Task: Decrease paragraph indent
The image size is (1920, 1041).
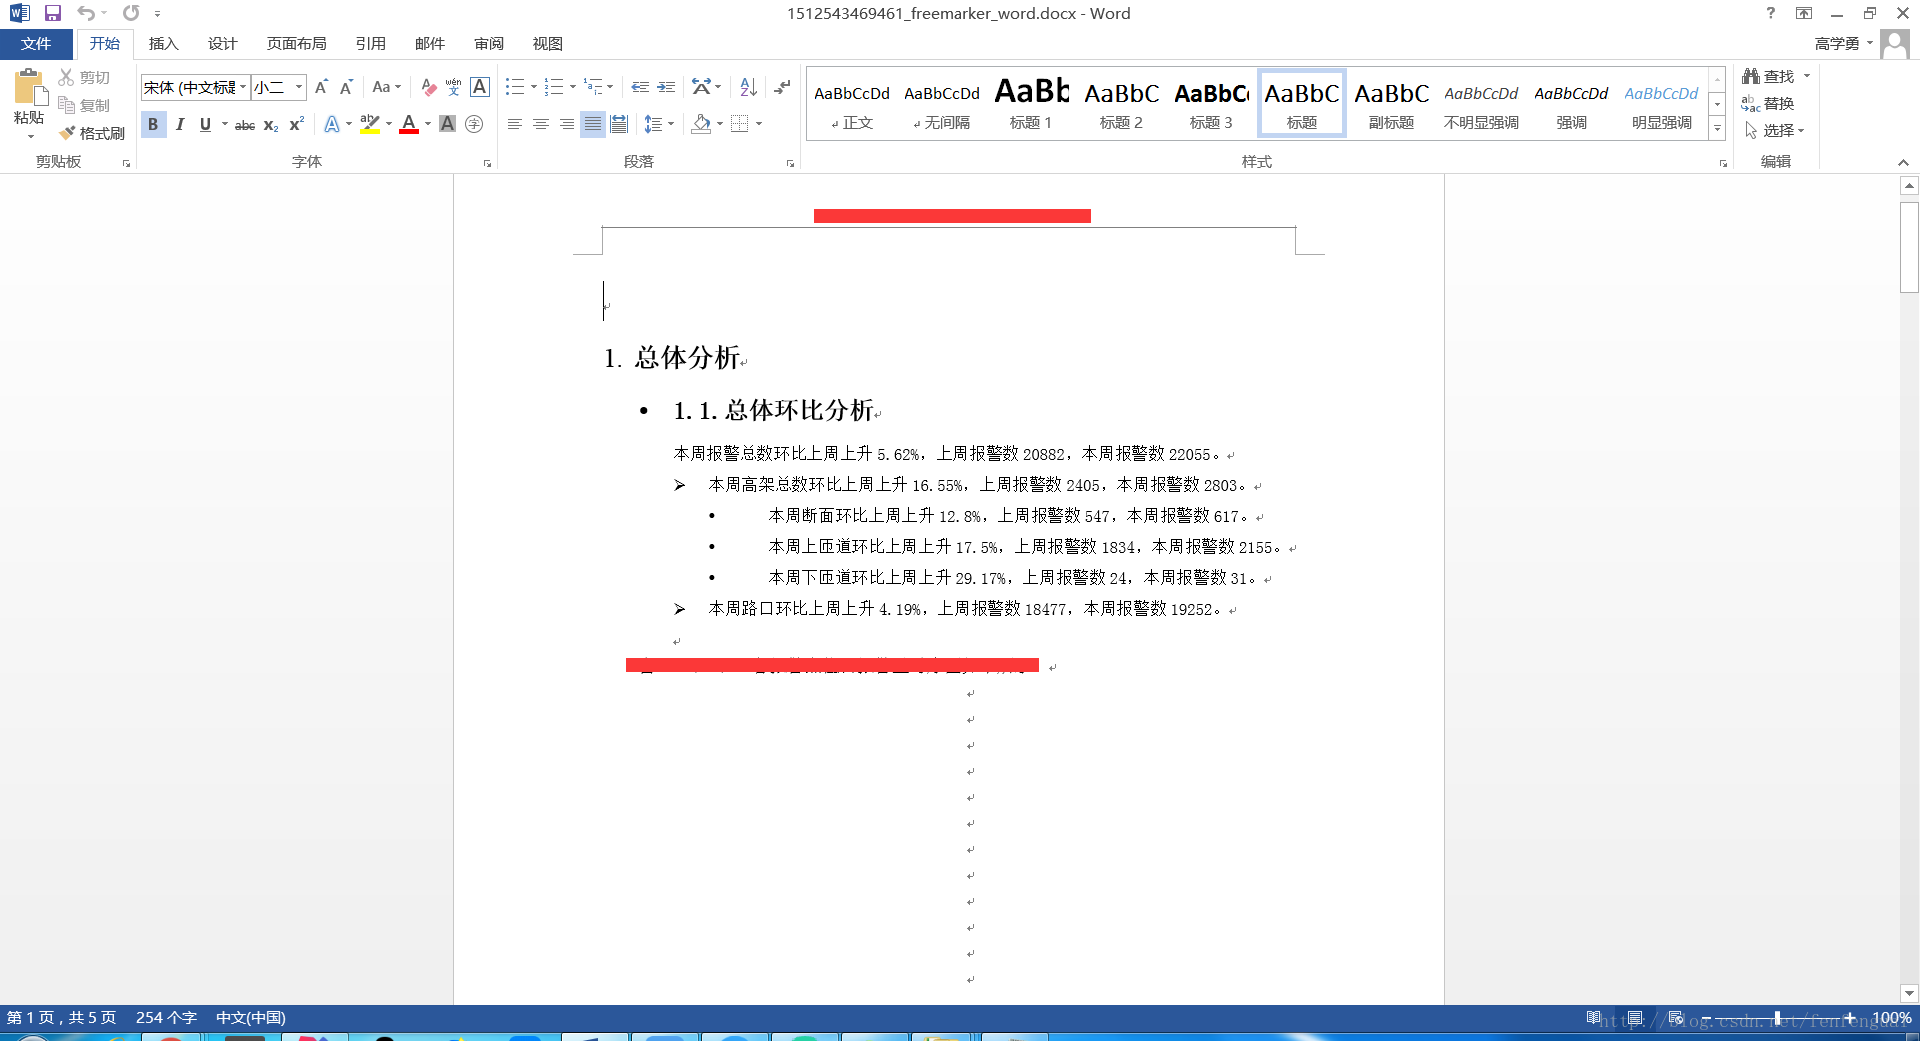Action: pos(640,87)
